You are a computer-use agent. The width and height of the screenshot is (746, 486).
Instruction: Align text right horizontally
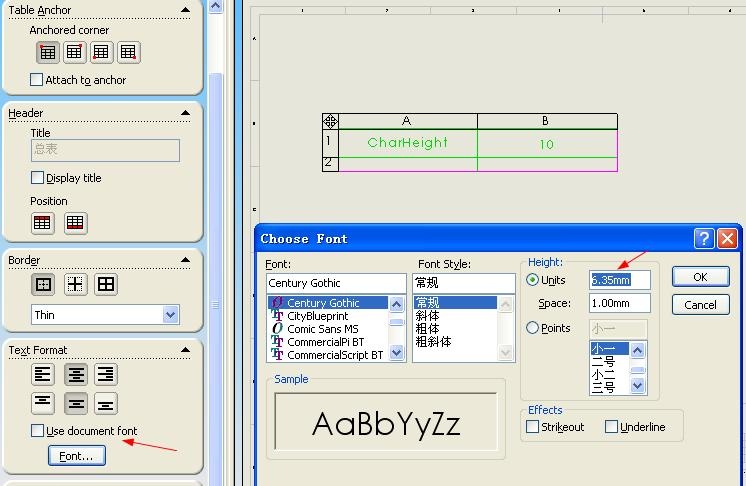(x=106, y=374)
